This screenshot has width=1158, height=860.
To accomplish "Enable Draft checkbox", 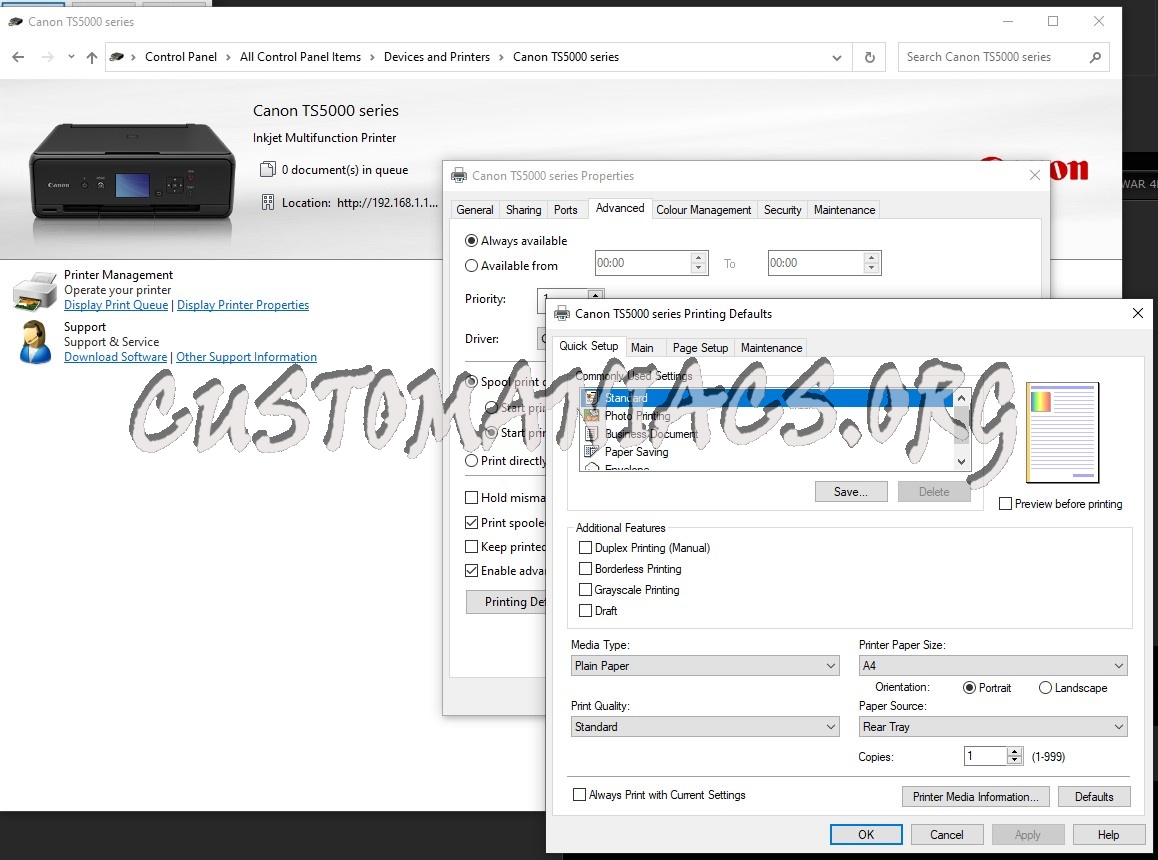I will click(x=586, y=611).
